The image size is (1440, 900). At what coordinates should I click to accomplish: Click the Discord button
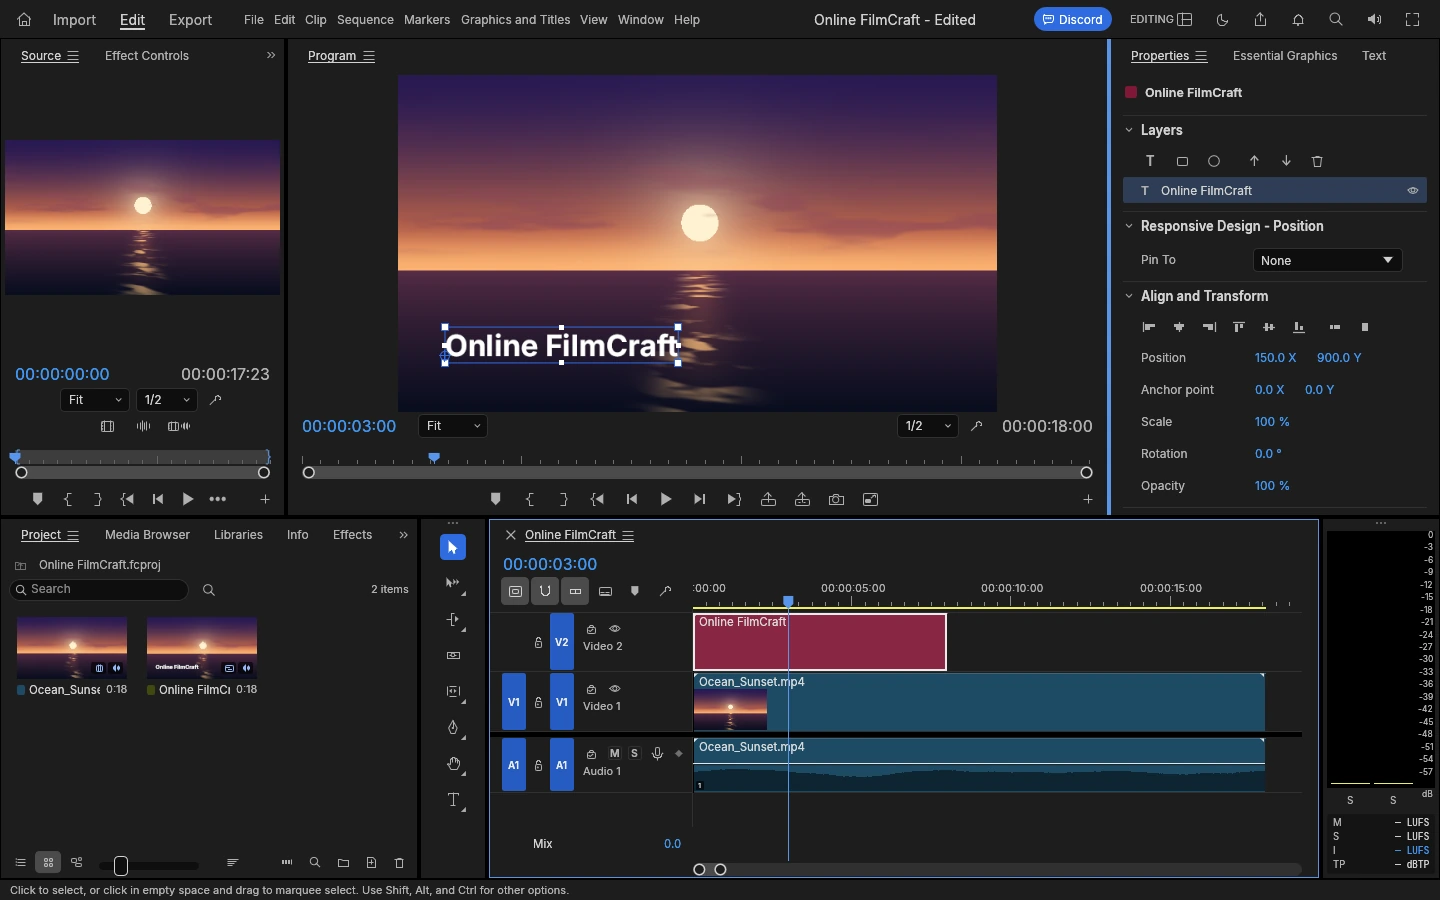click(x=1073, y=19)
